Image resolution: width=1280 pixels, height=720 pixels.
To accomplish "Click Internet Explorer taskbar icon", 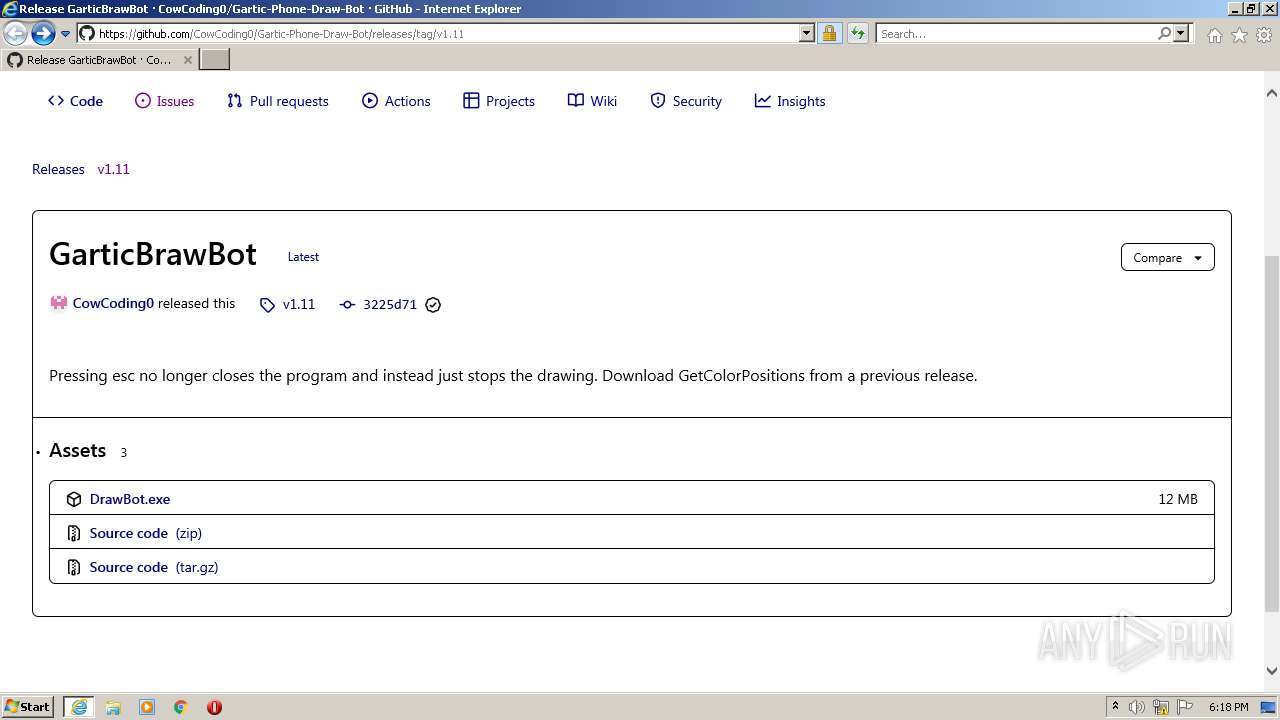I will click(79, 707).
